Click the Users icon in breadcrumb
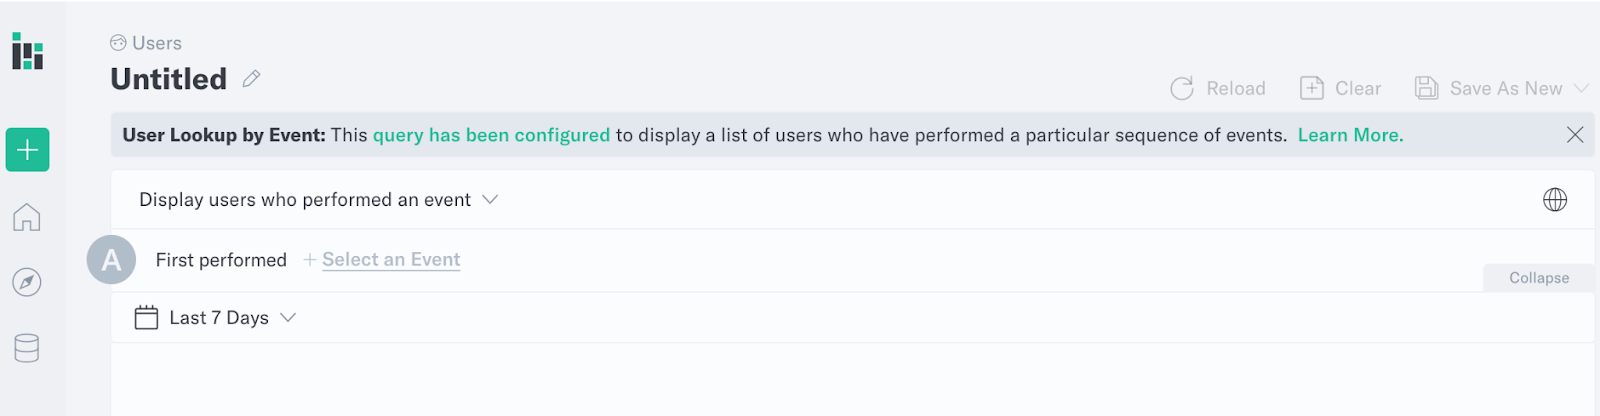Screen dimensions: 1600x416 118,43
